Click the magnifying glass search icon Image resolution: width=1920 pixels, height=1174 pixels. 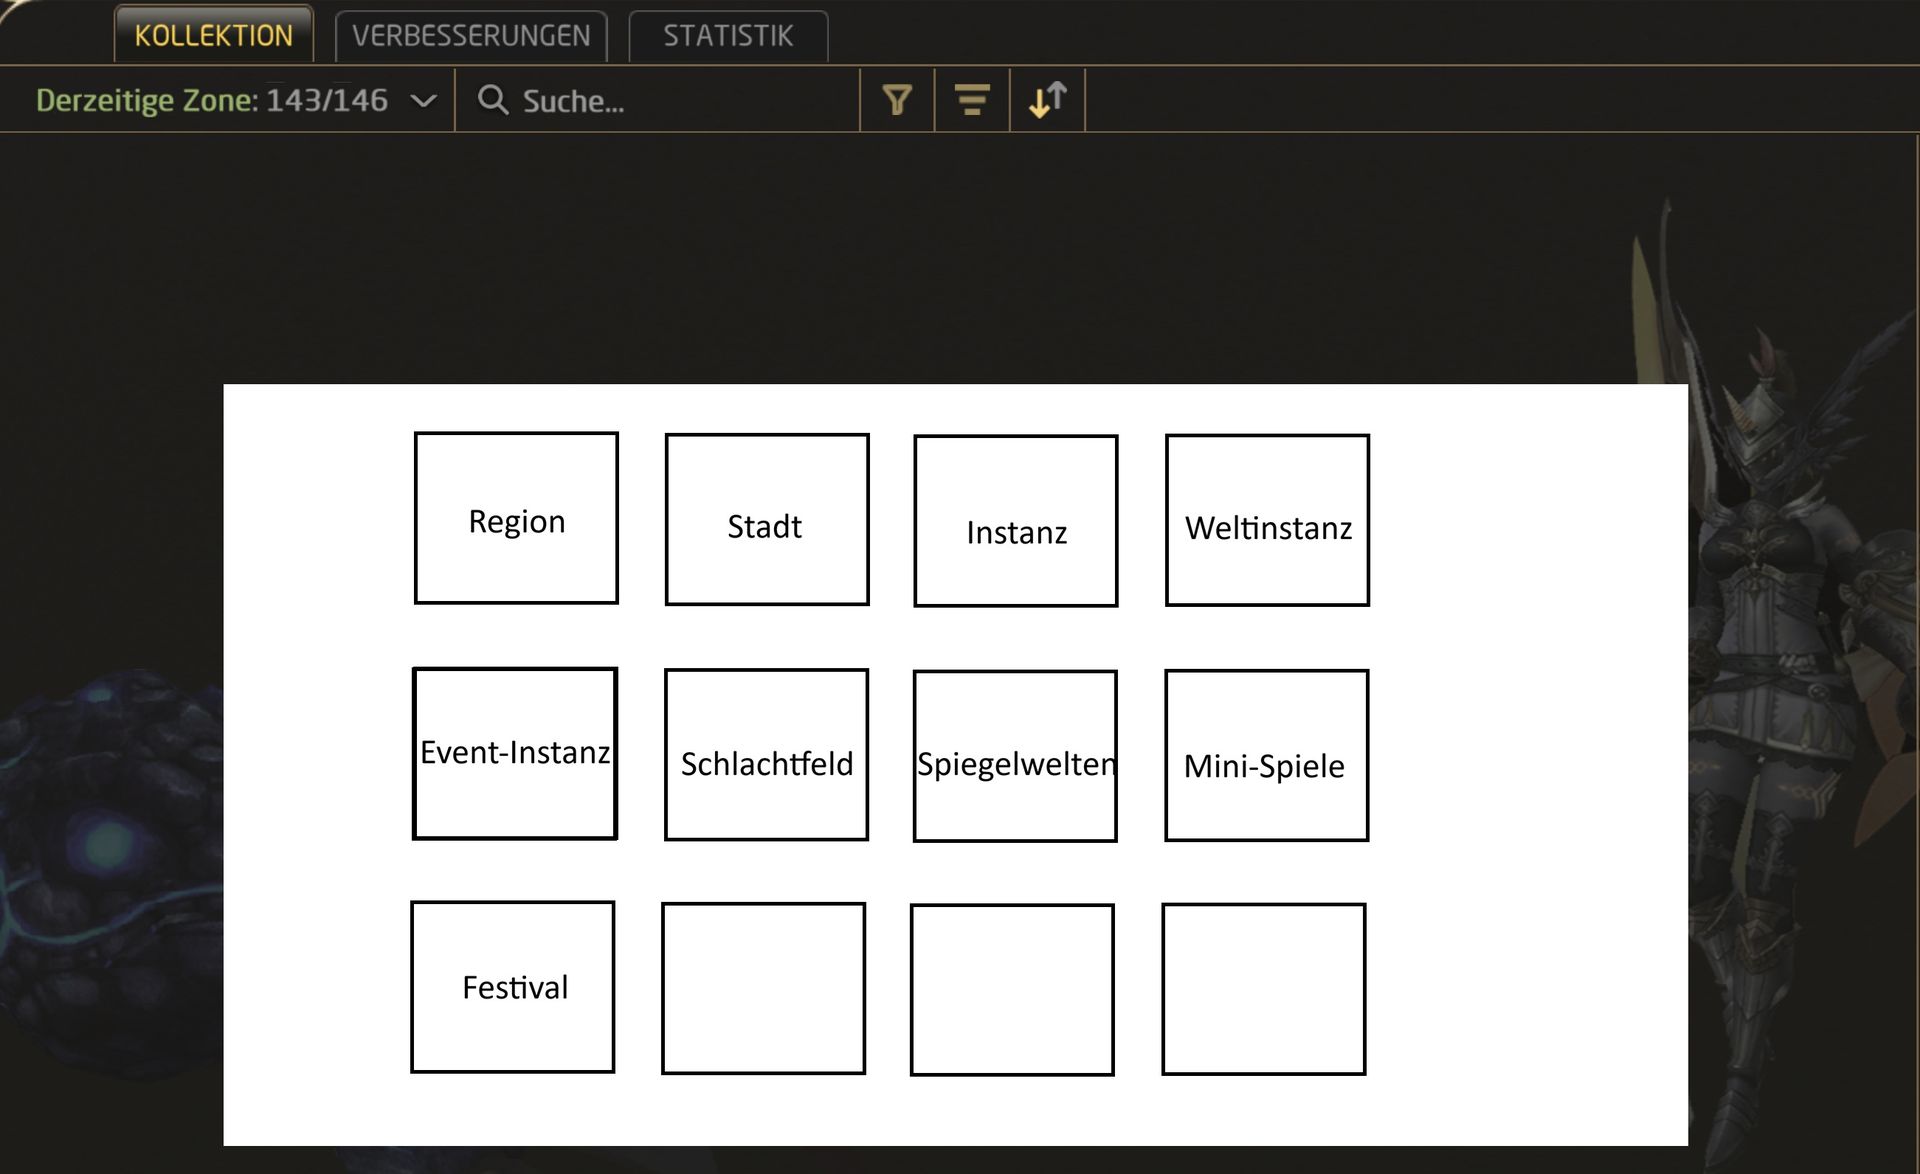(x=492, y=100)
